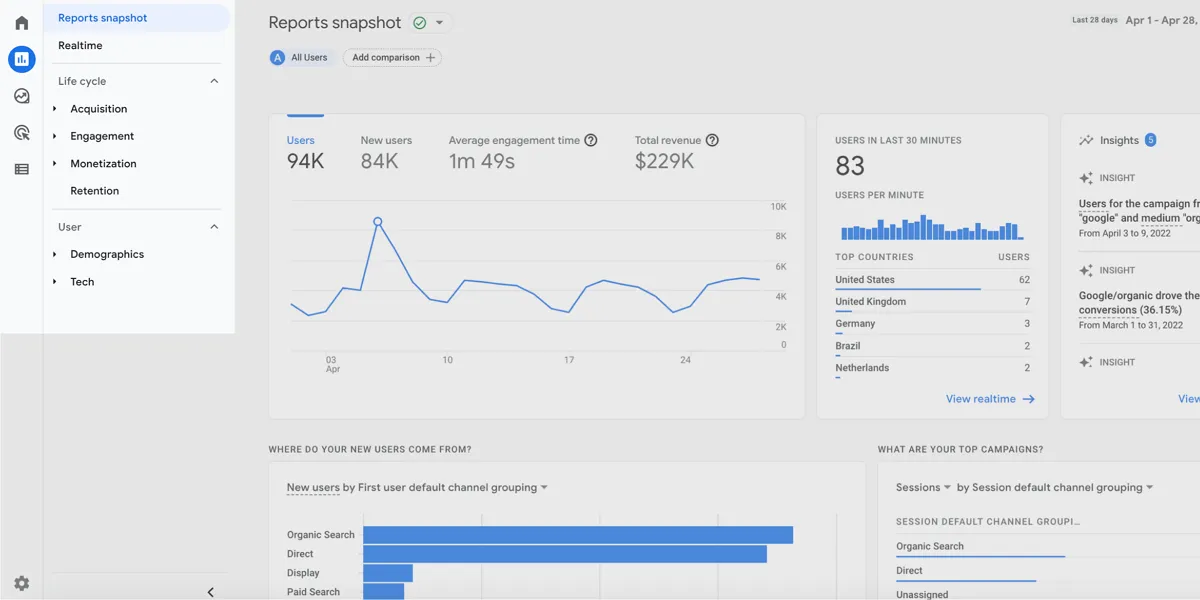Open the Admin settings gear
Viewport: 1200px width, 600px height.
tap(21, 583)
